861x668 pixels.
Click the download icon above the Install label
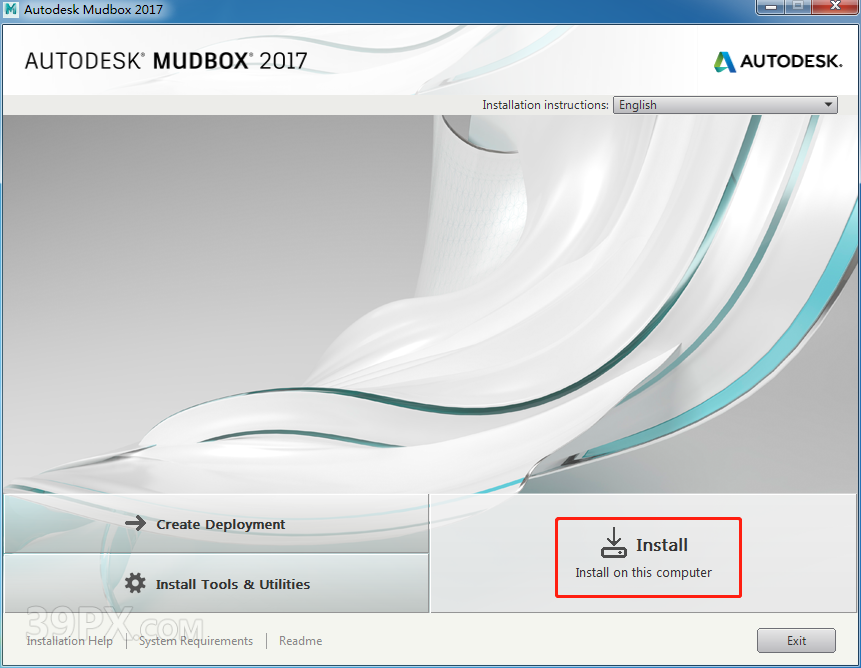pyautogui.click(x=614, y=542)
